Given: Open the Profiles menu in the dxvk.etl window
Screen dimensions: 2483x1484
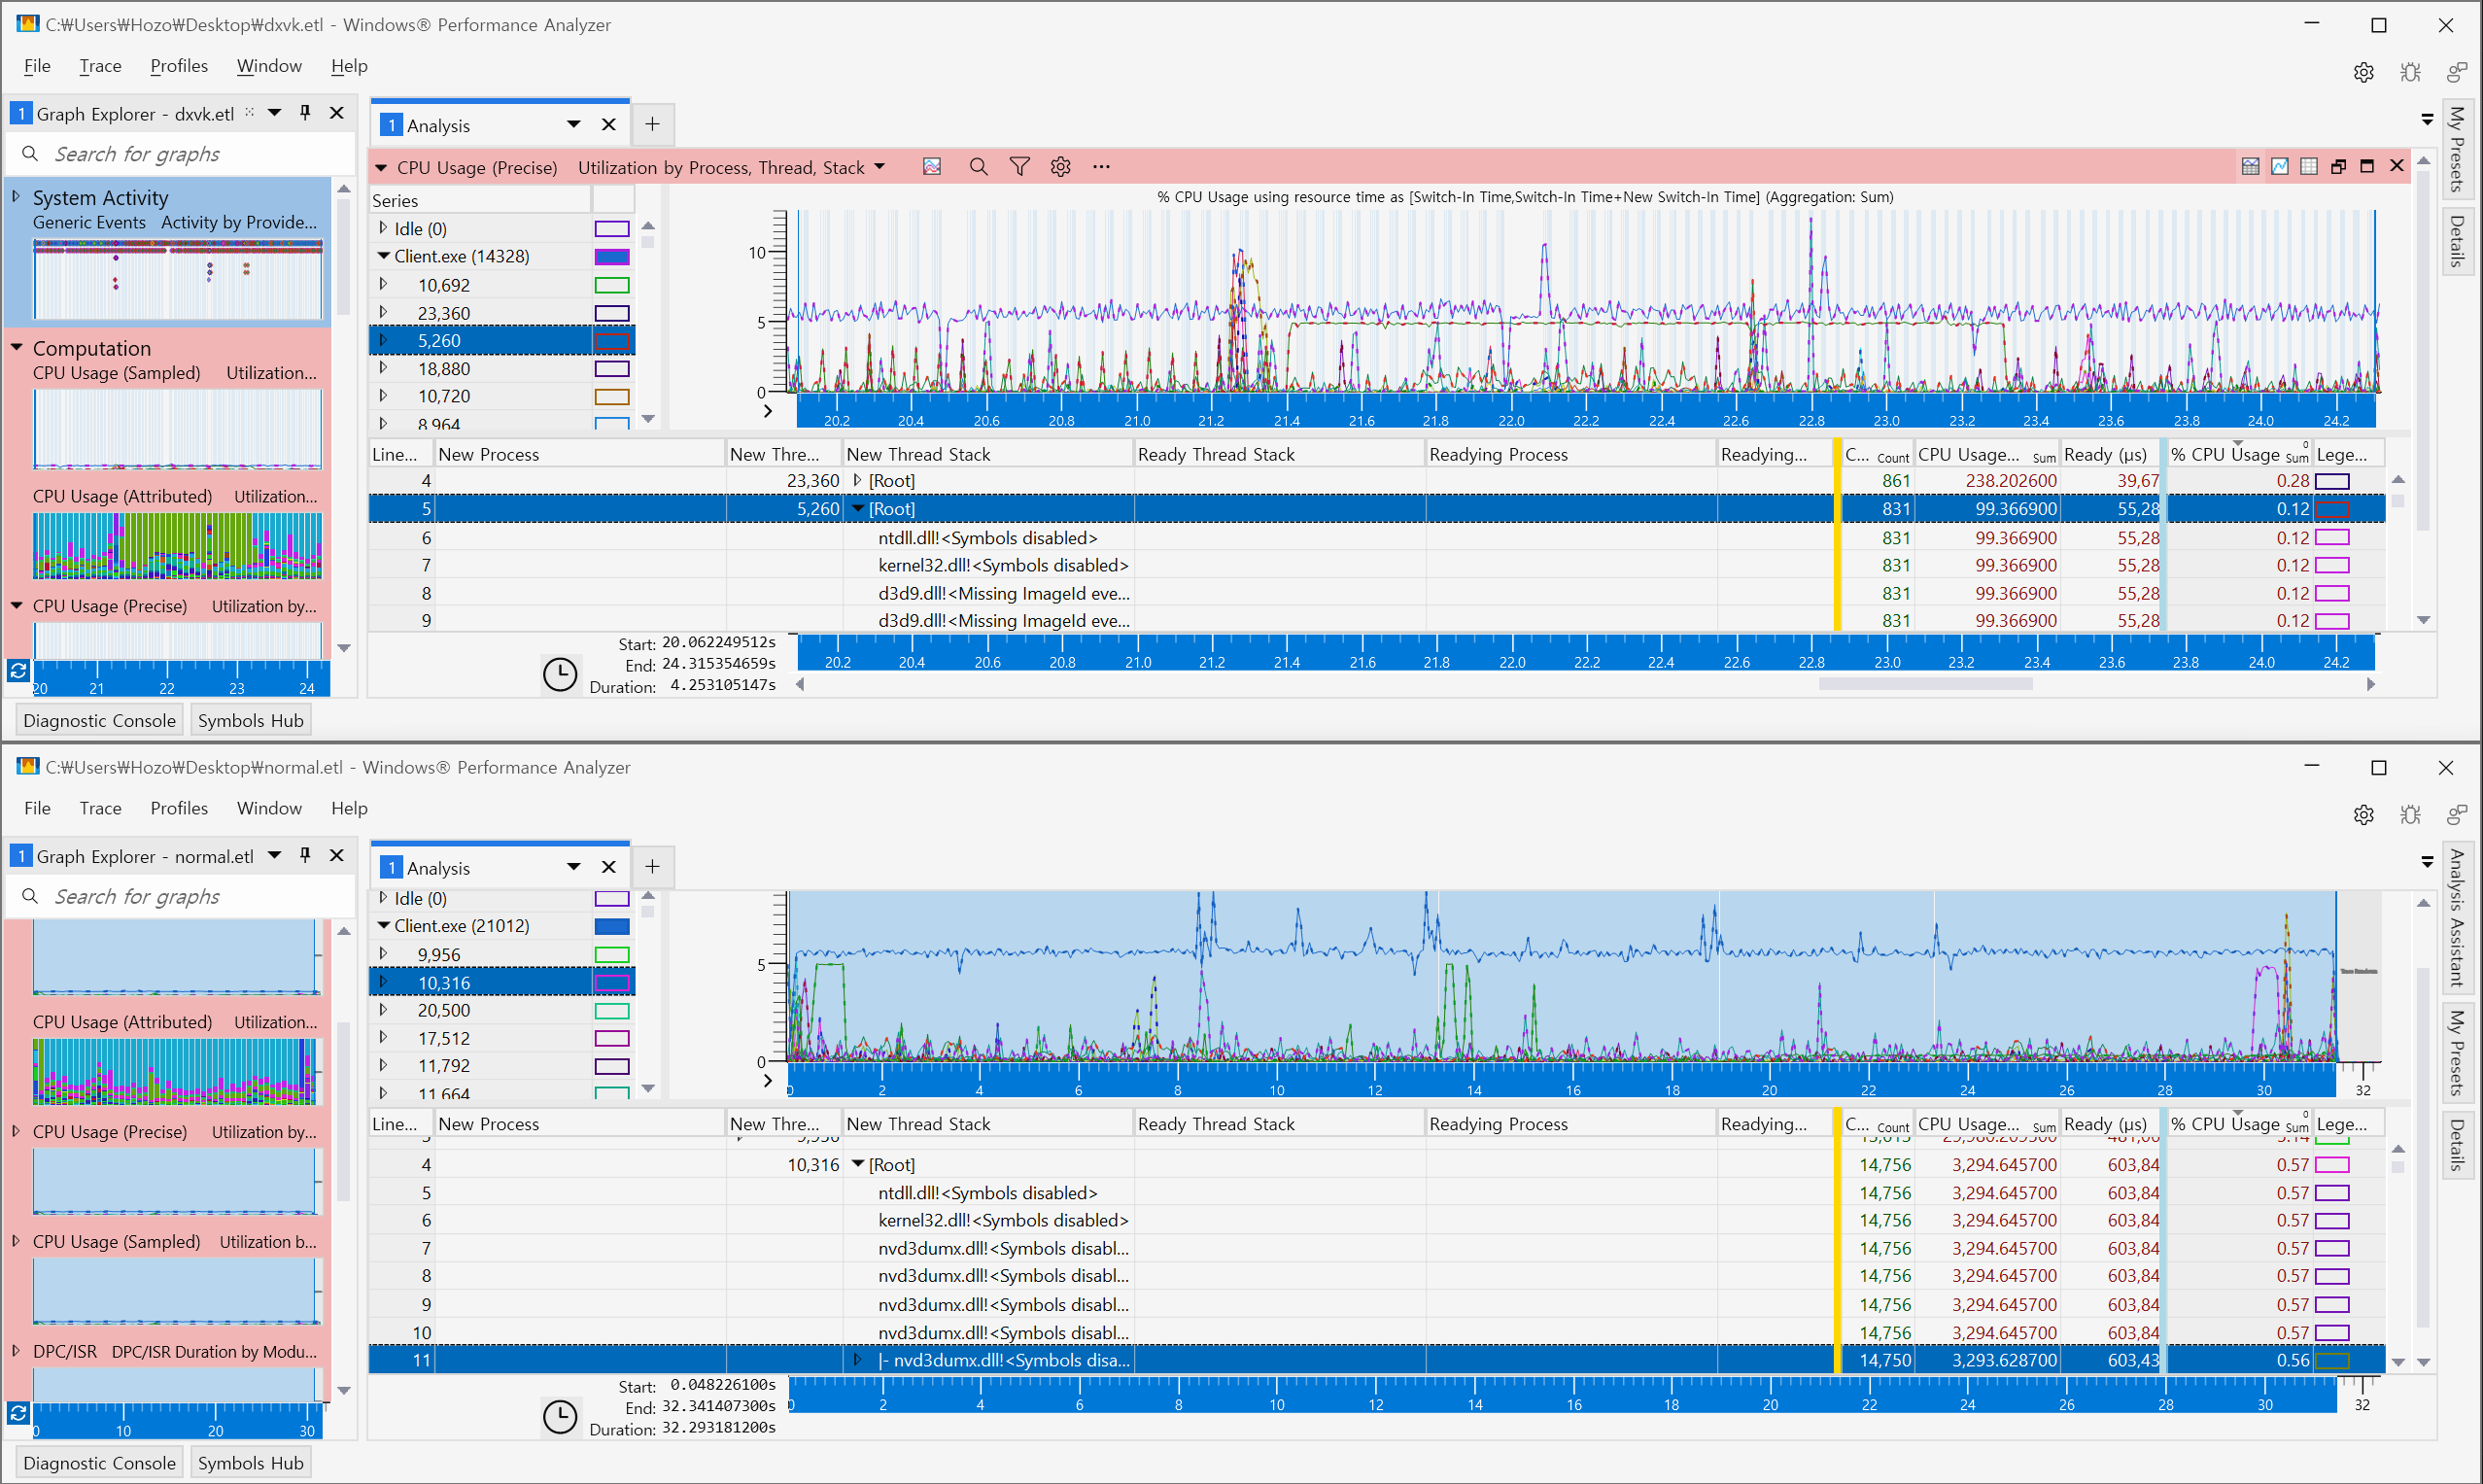Looking at the screenshot, I should pyautogui.click(x=178, y=66).
